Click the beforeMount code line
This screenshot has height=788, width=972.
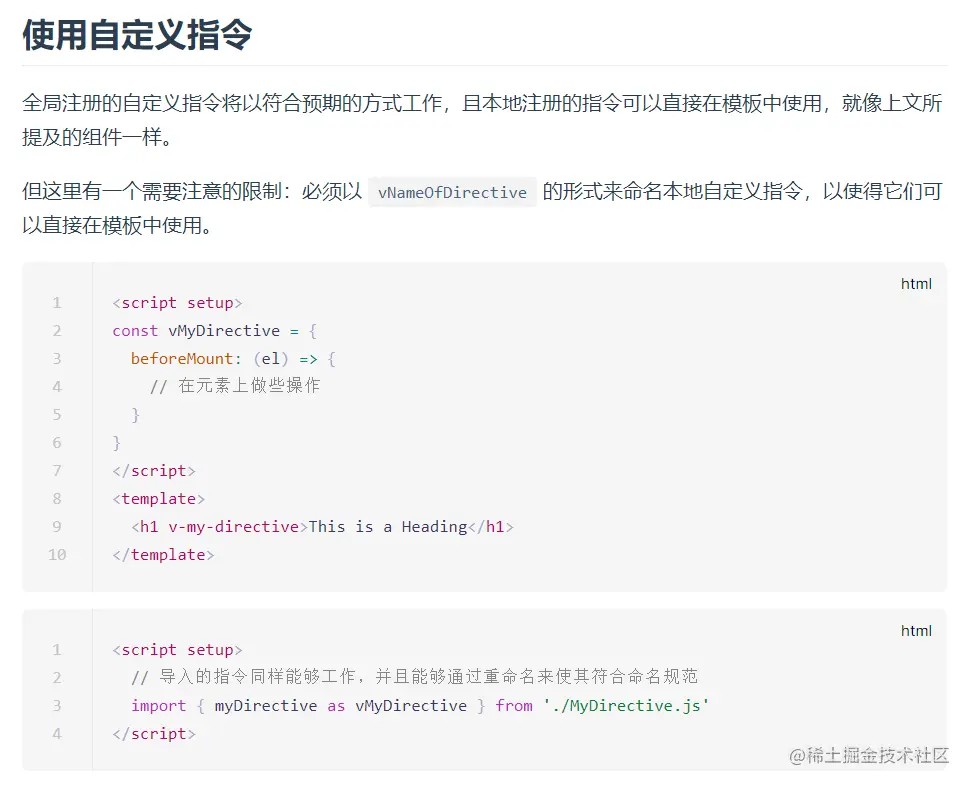point(233,359)
